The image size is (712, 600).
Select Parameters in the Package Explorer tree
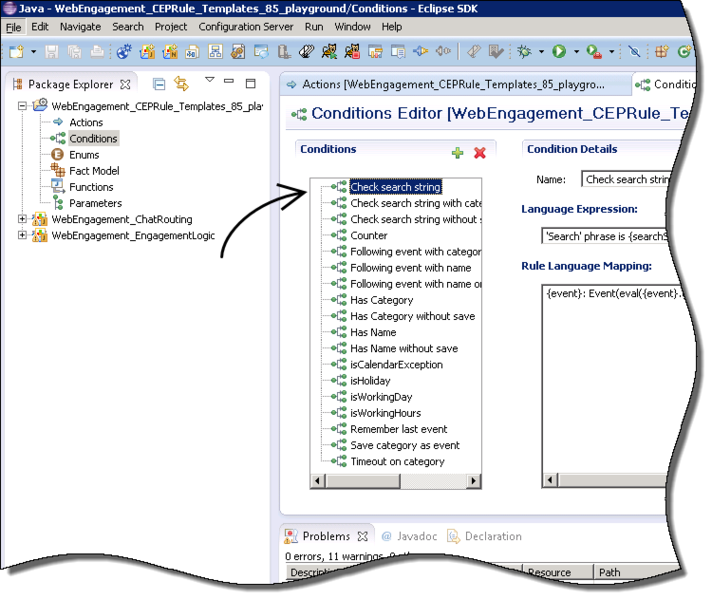pos(95,203)
